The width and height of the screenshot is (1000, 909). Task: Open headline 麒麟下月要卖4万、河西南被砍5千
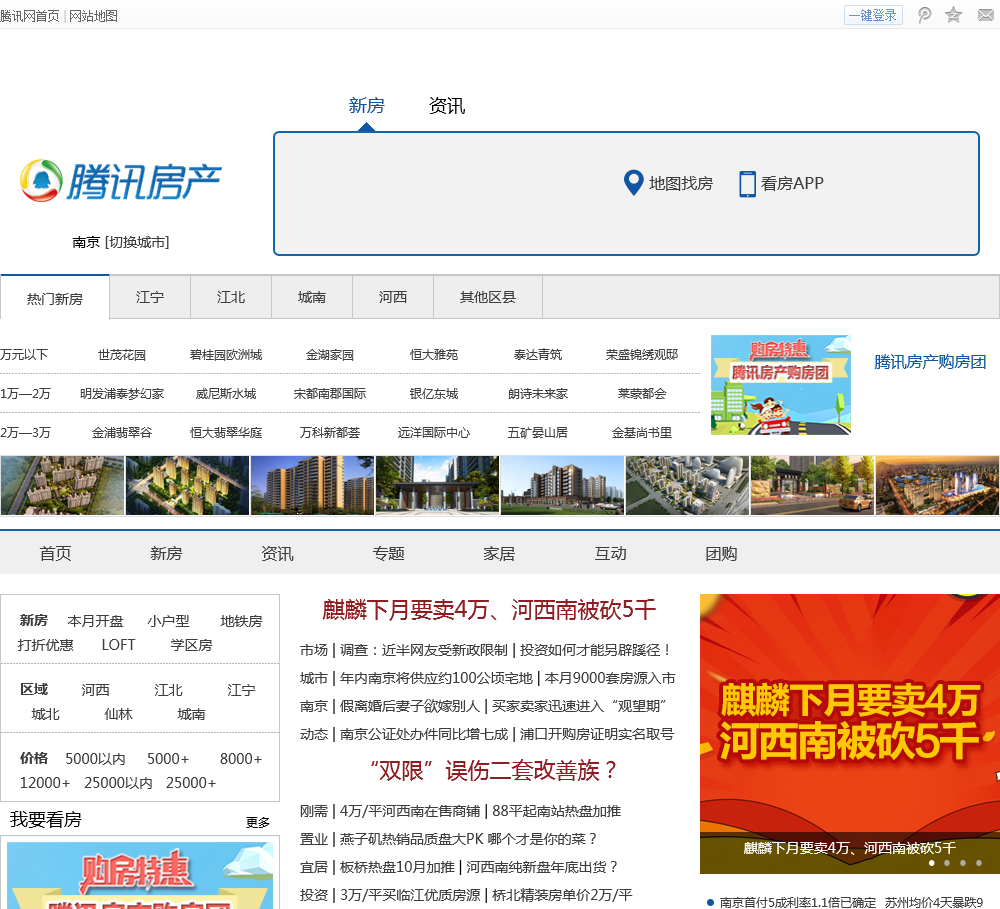pyautogui.click(x=489, y=610)
